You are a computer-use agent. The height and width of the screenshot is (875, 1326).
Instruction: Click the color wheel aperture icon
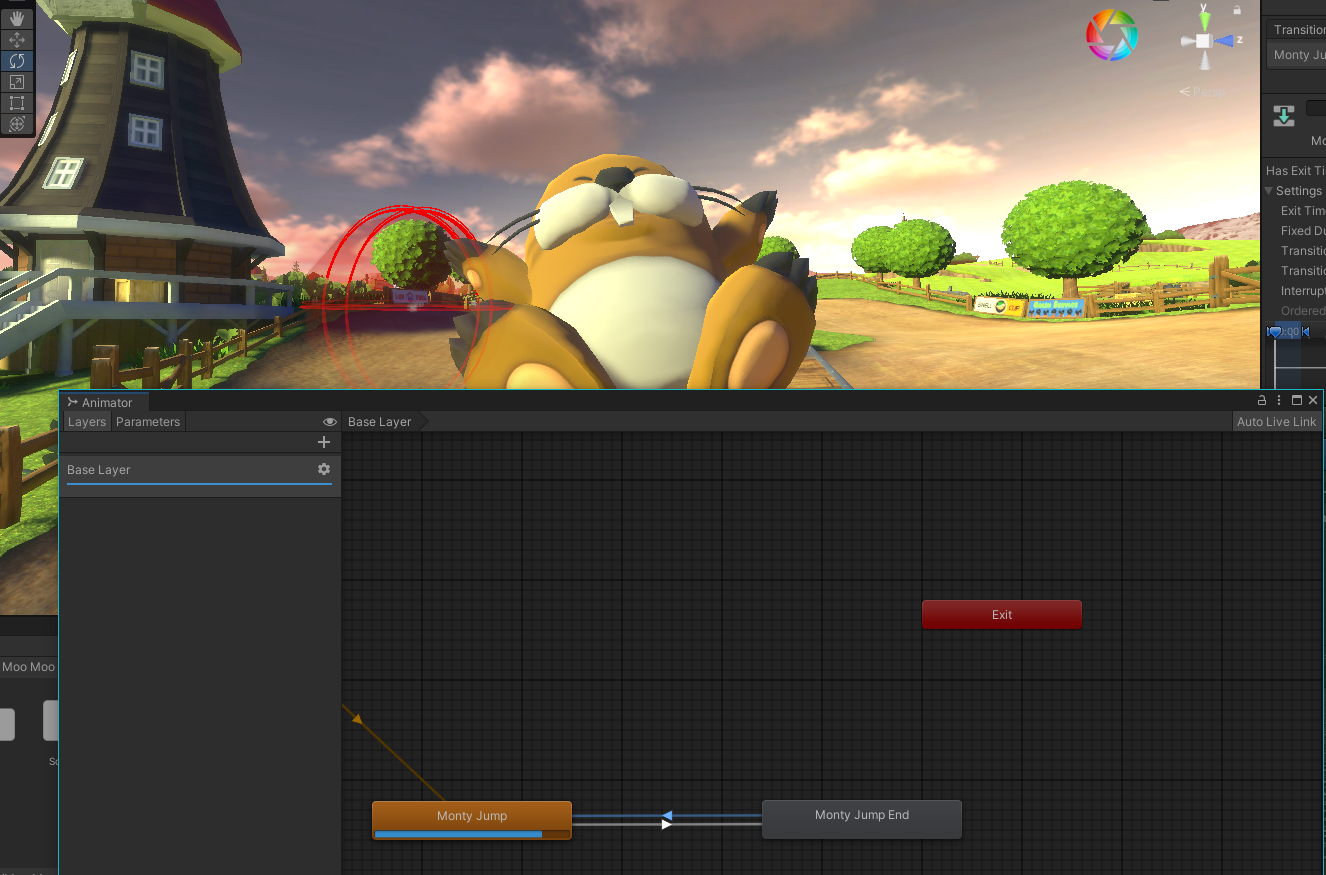pyautogui.click(x=1111, y=35)
